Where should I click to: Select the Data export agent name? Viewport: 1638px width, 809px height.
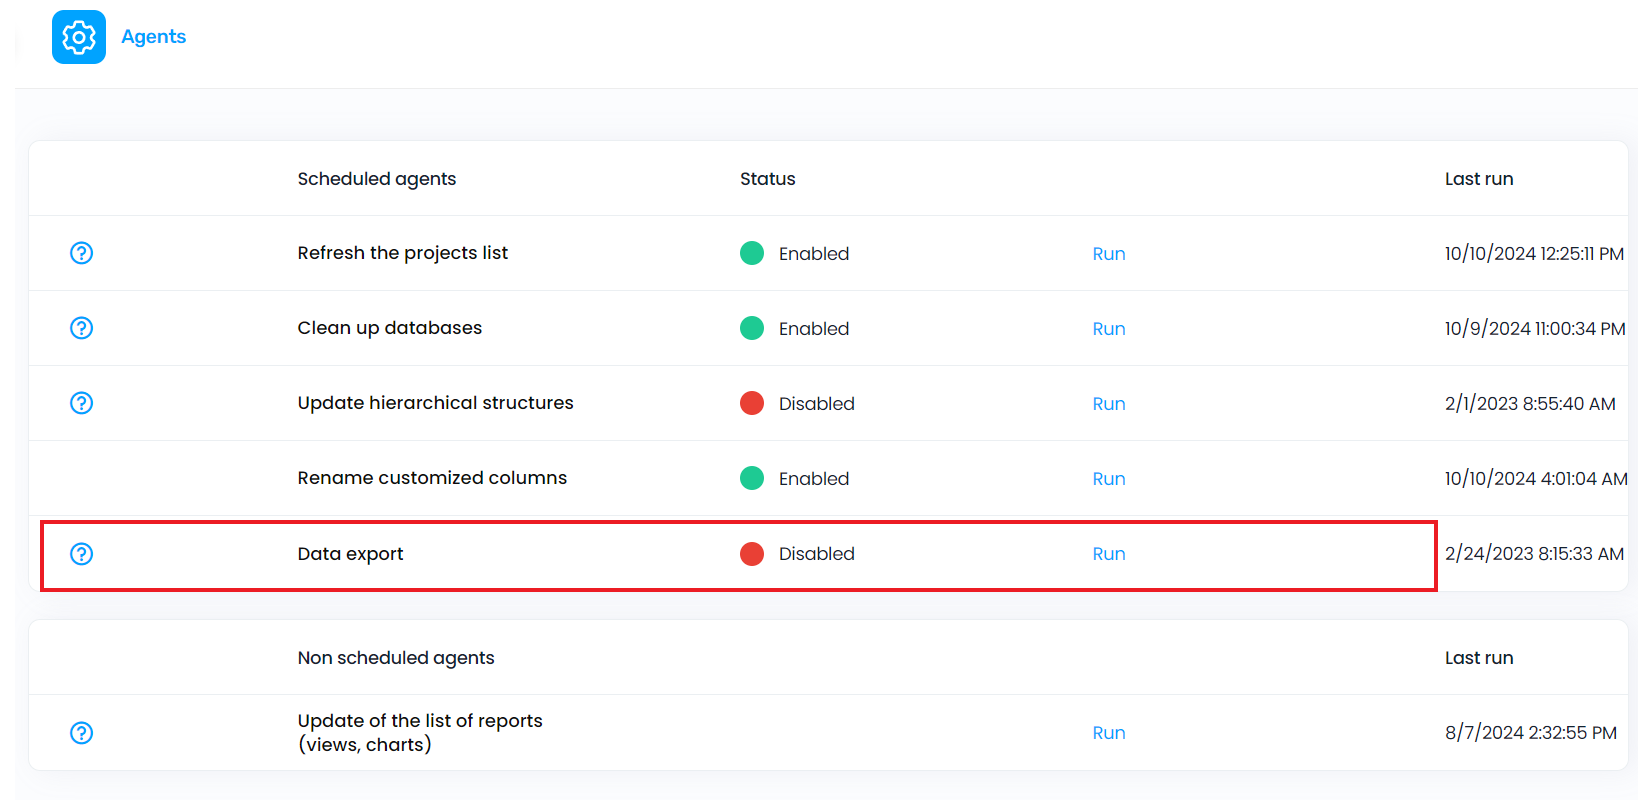(x=350, y=554)
